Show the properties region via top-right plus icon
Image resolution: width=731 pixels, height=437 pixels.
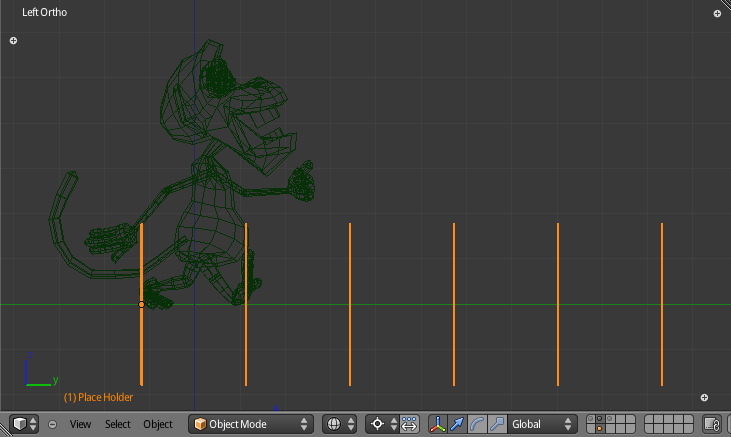pos(717,14)
